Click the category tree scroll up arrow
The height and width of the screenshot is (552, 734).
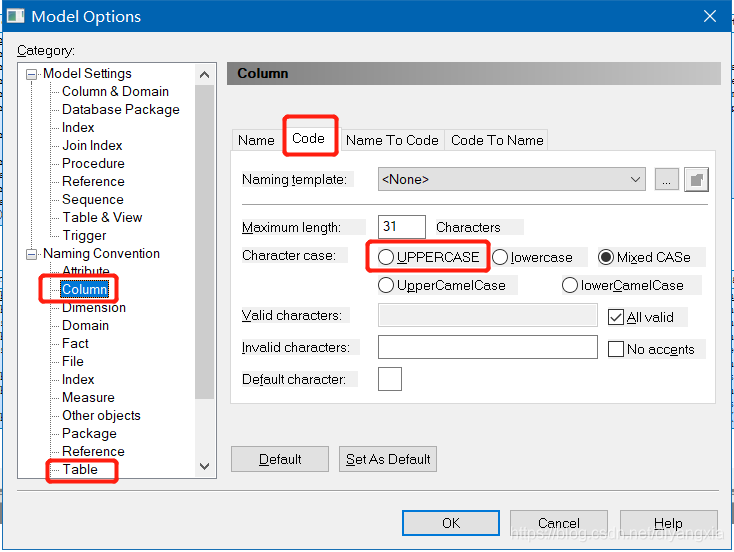coord(205,74)
